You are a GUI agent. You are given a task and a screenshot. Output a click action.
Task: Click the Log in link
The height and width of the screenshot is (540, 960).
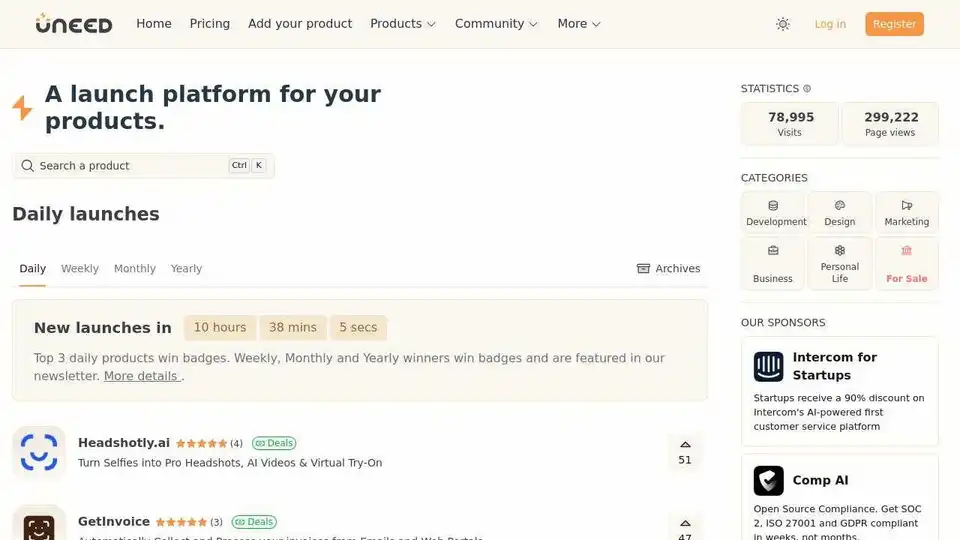click(830, 24)
